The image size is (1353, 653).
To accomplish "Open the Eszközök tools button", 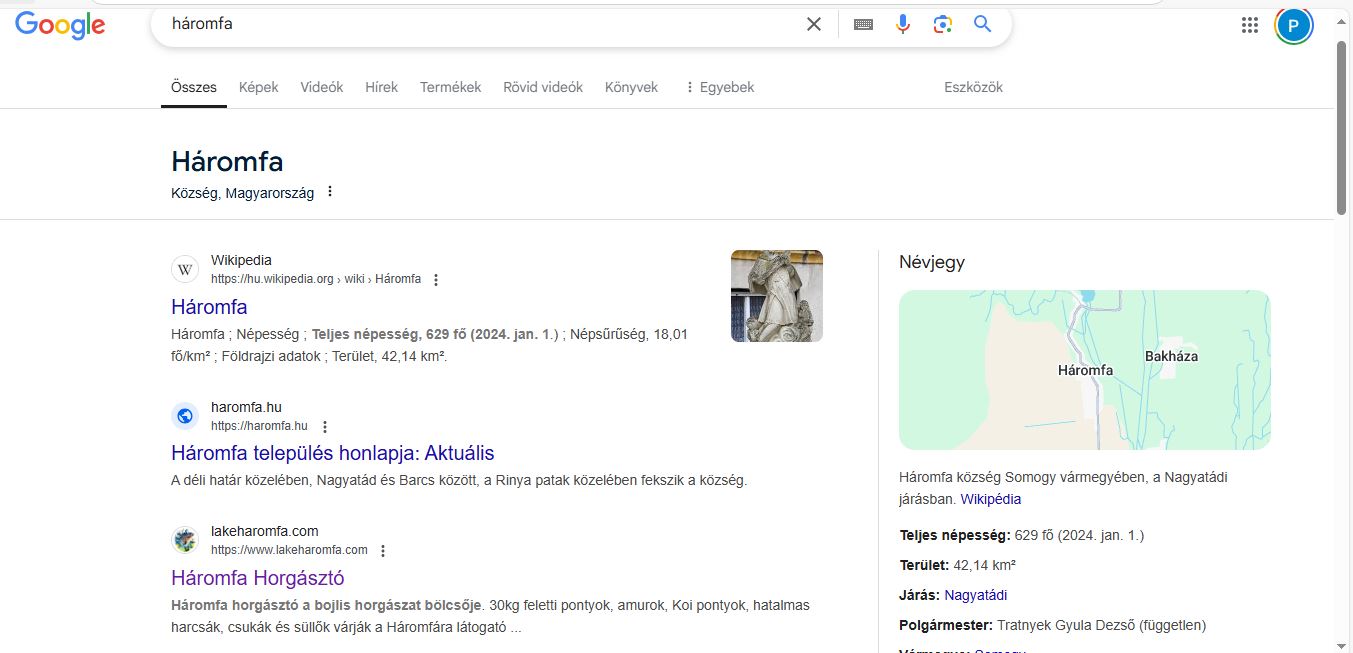I will 972,87.
